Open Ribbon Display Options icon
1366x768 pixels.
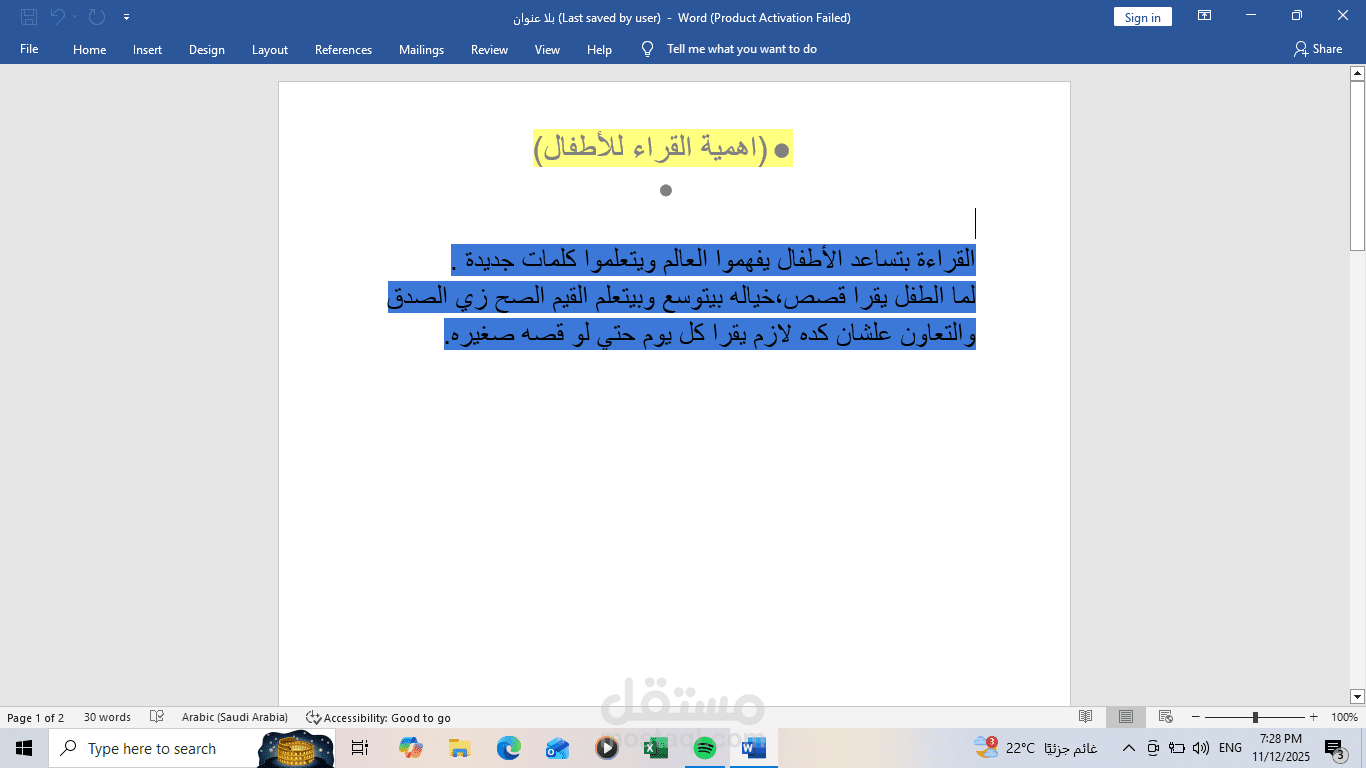coord(1204,16)
